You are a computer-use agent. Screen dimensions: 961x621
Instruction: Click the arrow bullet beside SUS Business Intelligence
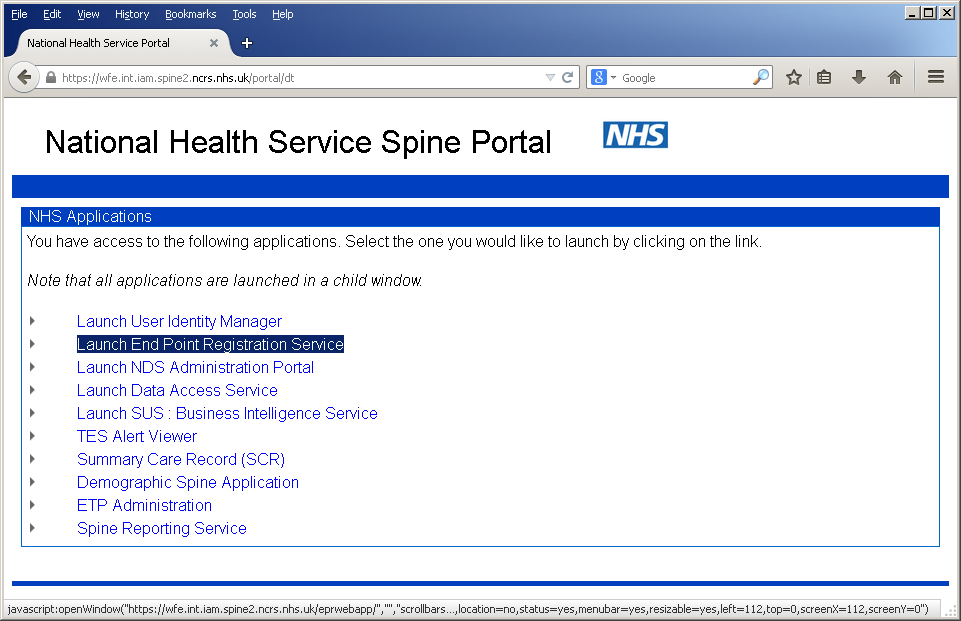click(32, 413)
